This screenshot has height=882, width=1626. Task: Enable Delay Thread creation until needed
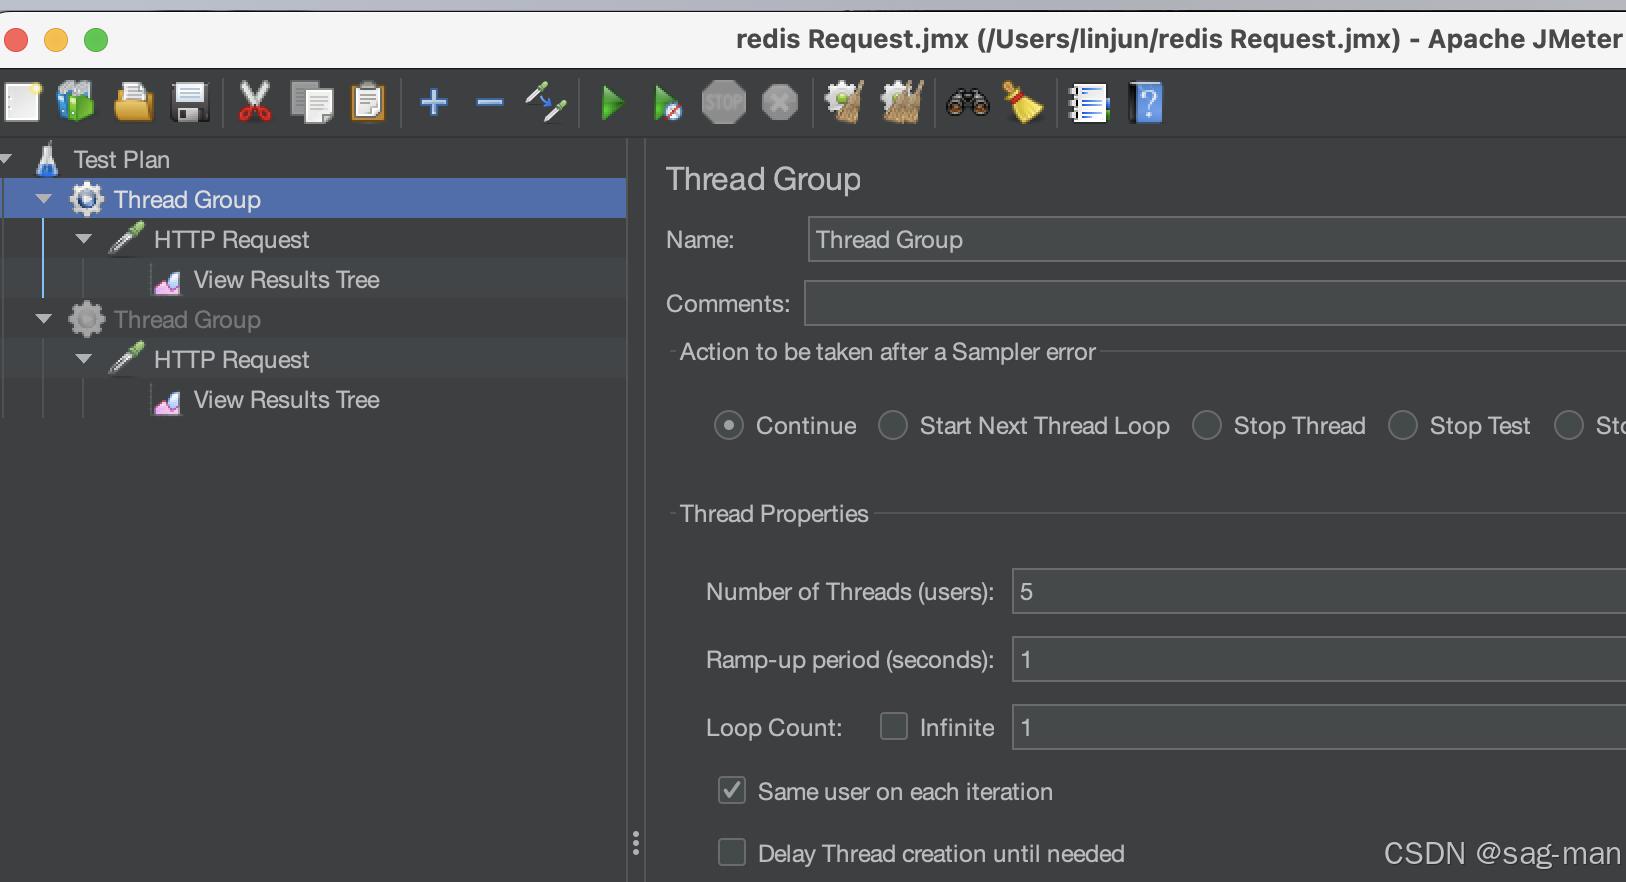pos(732,852)
